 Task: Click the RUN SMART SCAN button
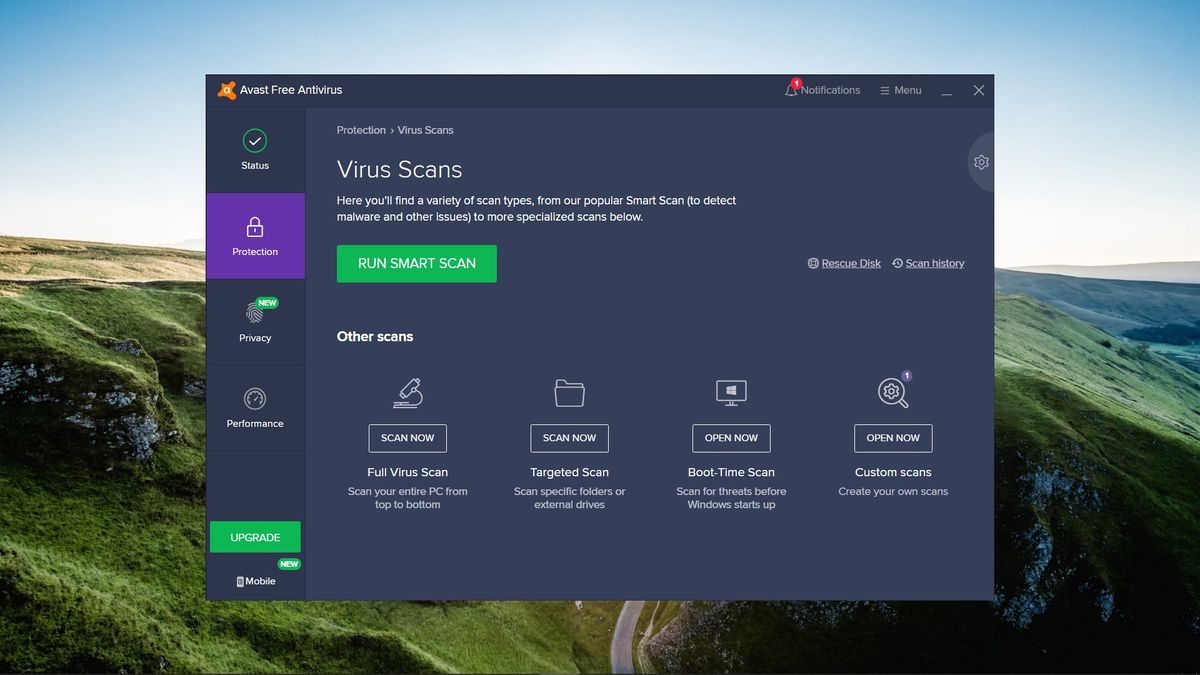417,263
